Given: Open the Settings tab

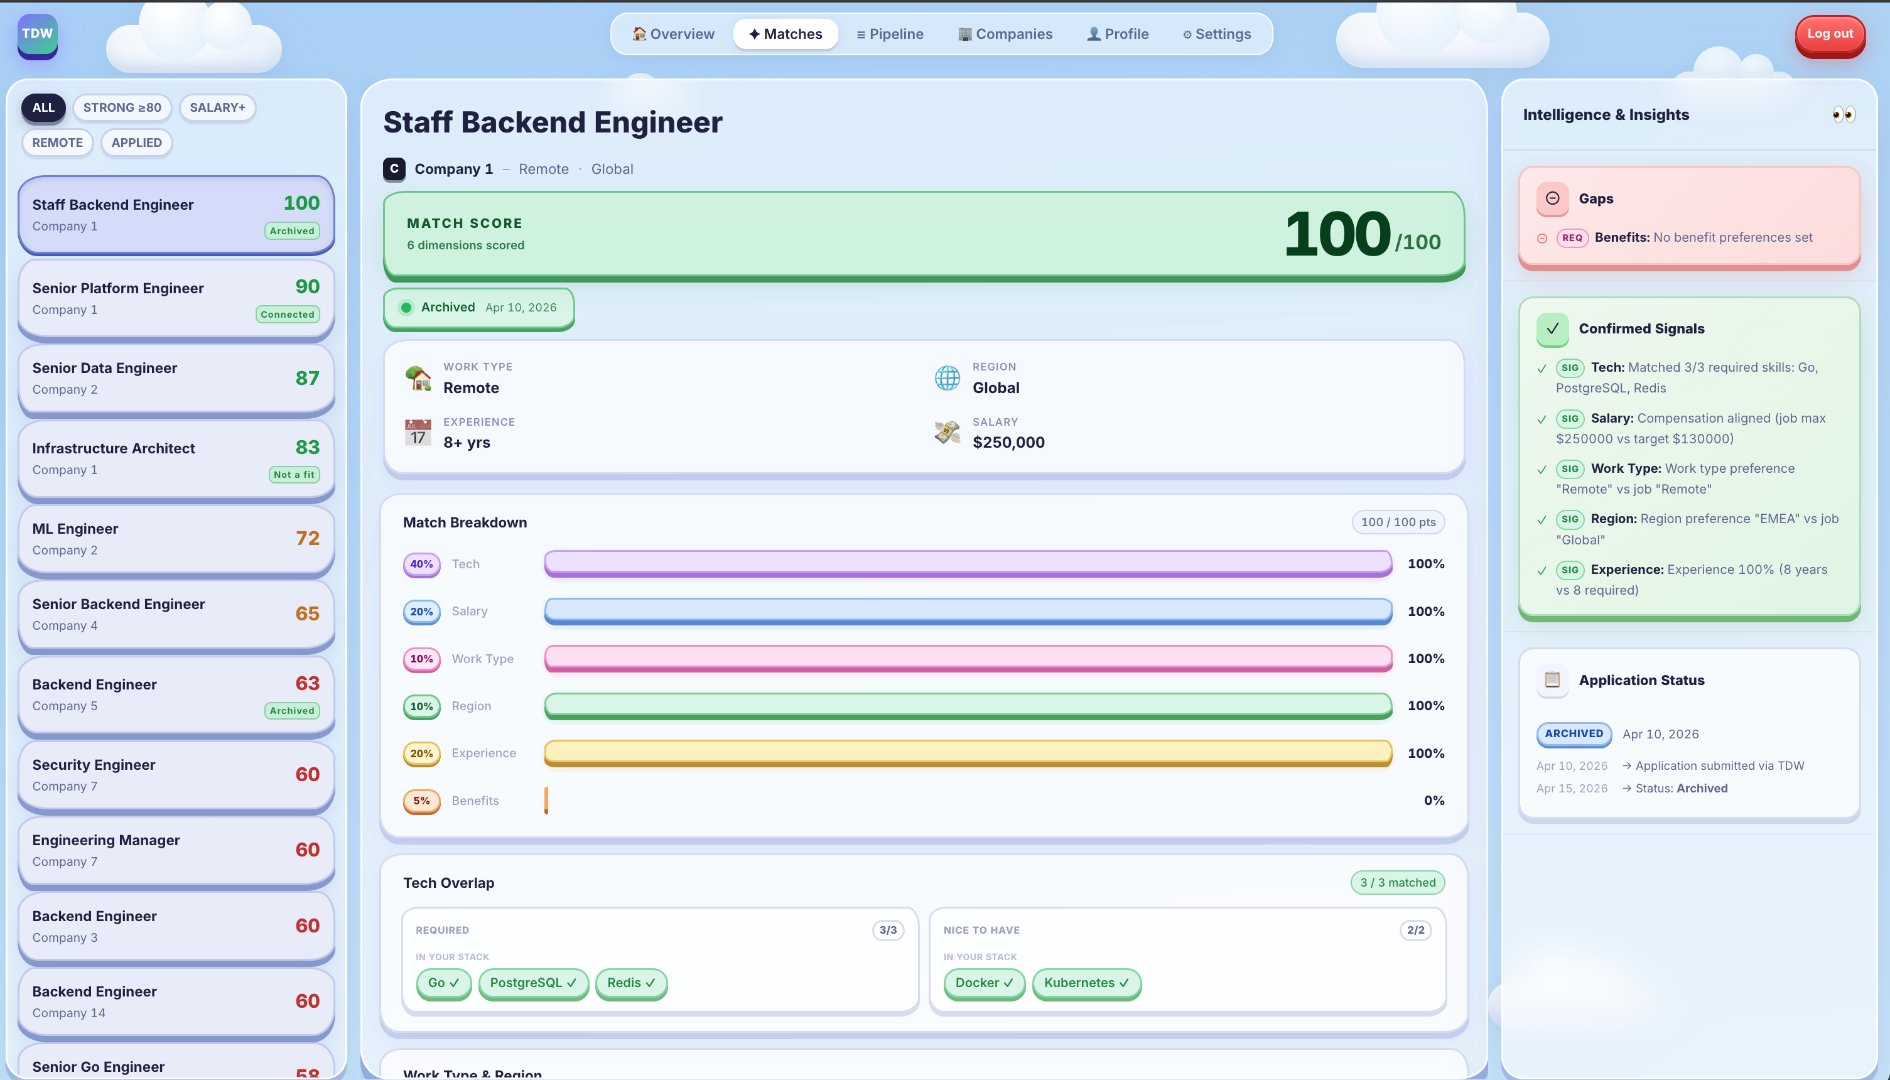Looking at the screenshot, I should pyautogui.click(x=1217, y=34).
